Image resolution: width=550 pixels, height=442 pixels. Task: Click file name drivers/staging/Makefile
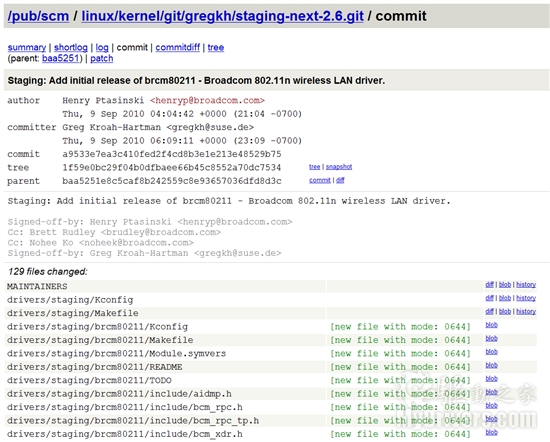click(x=73, y=313)
